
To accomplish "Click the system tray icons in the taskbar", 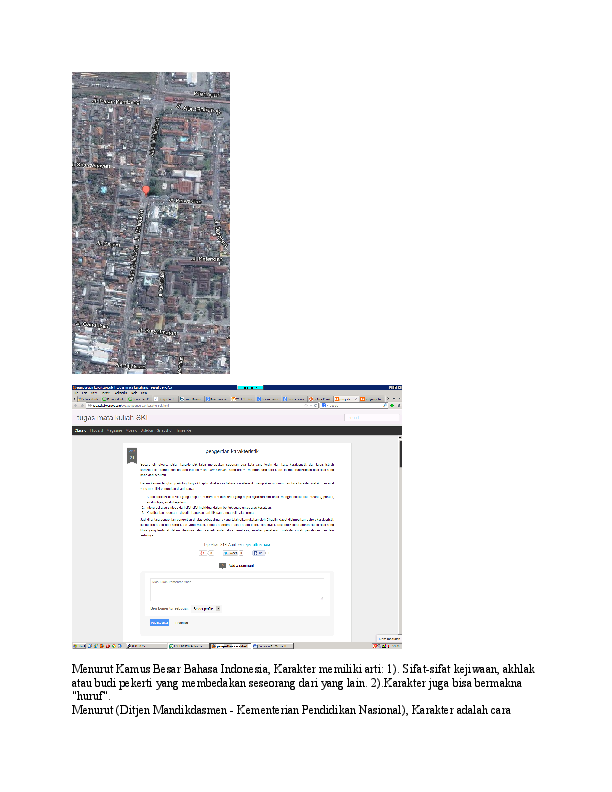I will coord(387,645).
